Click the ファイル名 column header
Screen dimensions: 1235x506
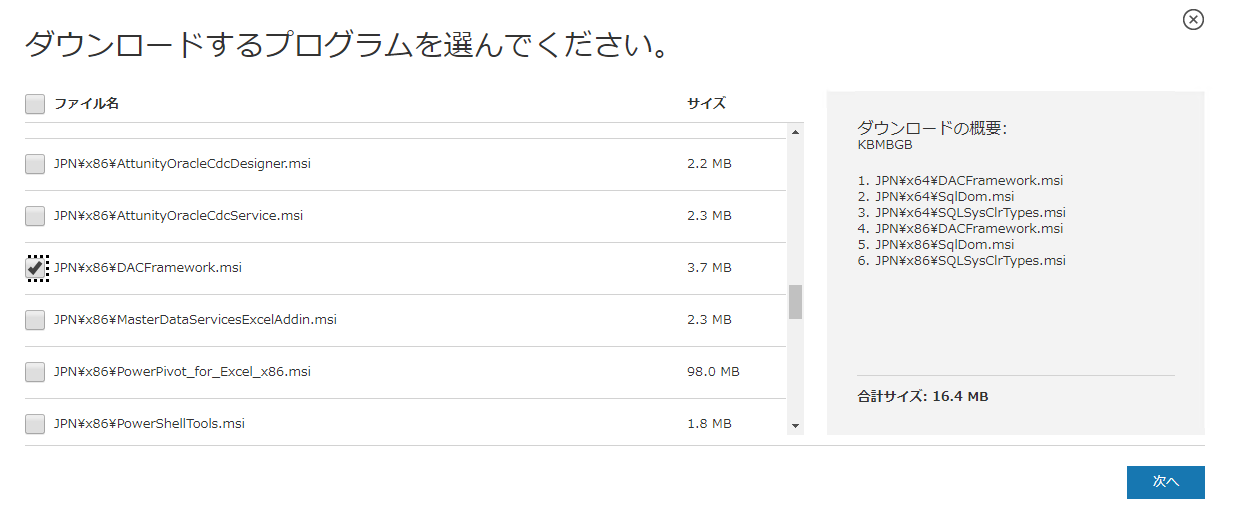[86, 104]
